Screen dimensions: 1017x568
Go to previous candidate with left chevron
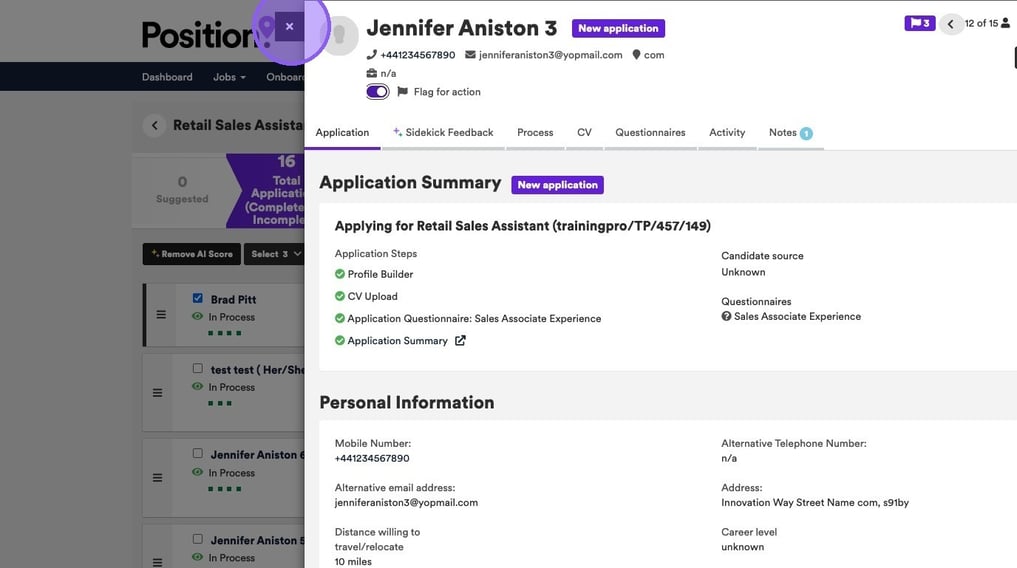[x=950, y=24]
